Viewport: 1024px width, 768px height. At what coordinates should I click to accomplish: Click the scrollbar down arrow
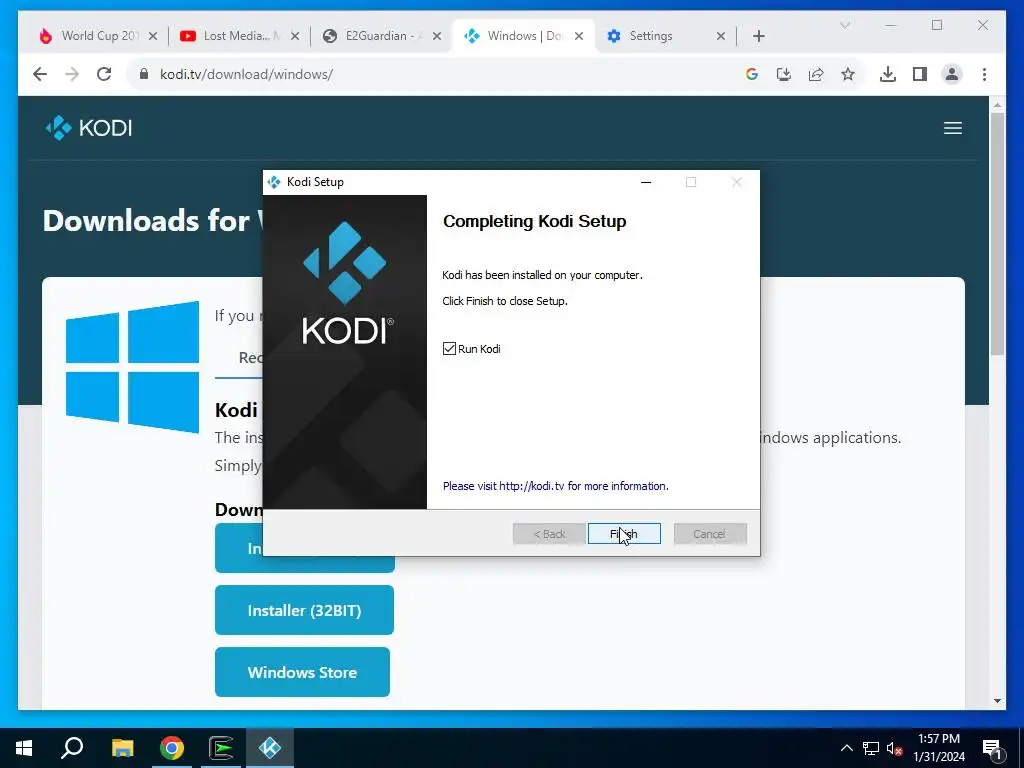[997, 701]
